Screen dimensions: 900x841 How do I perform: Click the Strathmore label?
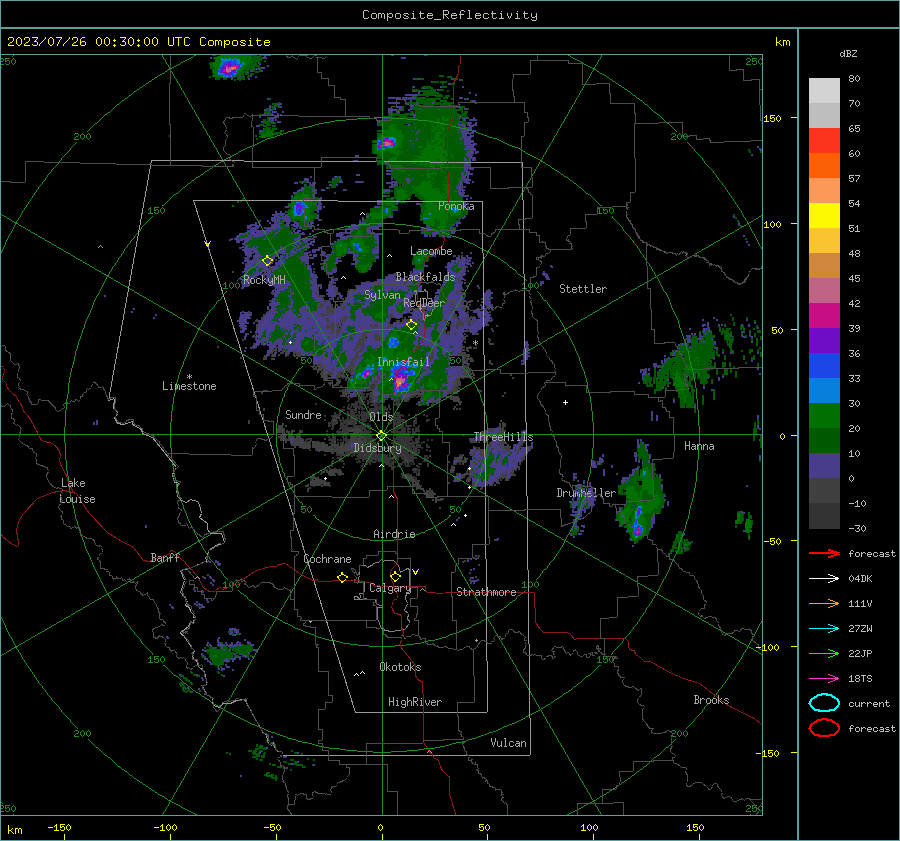pos(486,592)
